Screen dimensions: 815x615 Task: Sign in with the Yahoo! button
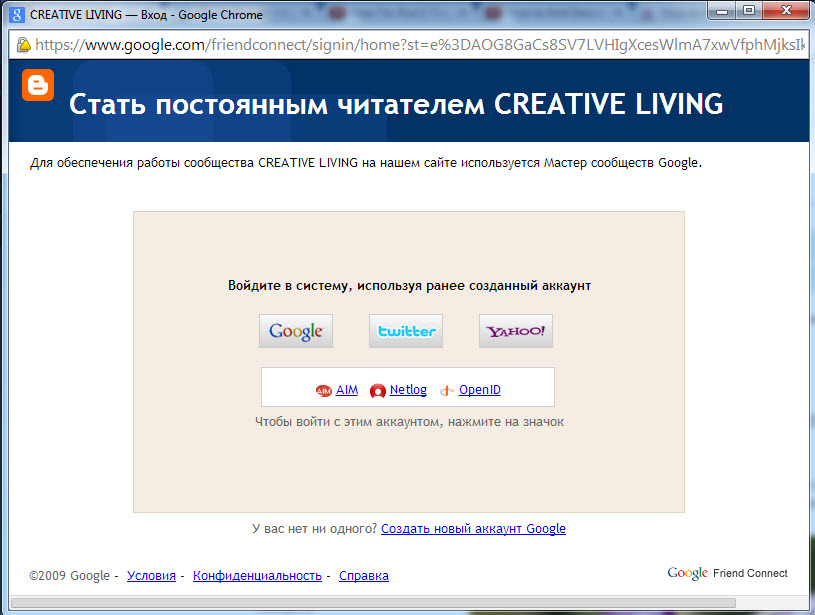pos(516,331)
